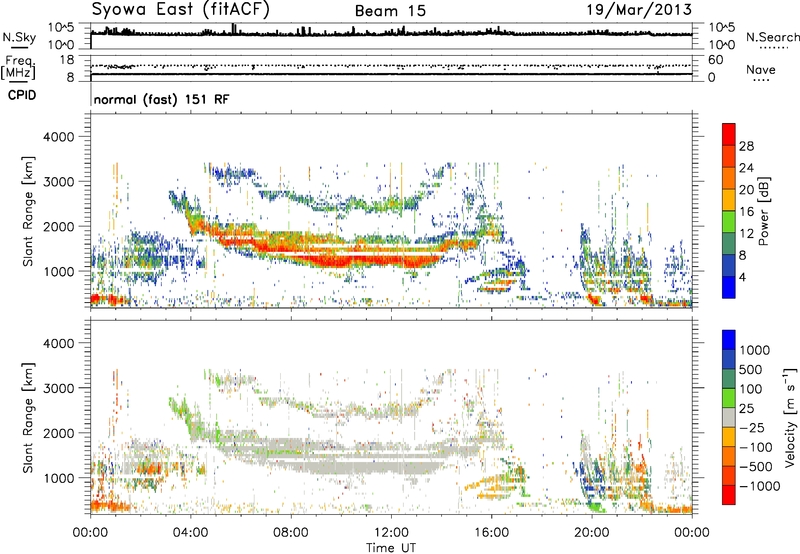
Task: Pick the grey -25 to 25 Velocity segment
Action: coord(729,417)
